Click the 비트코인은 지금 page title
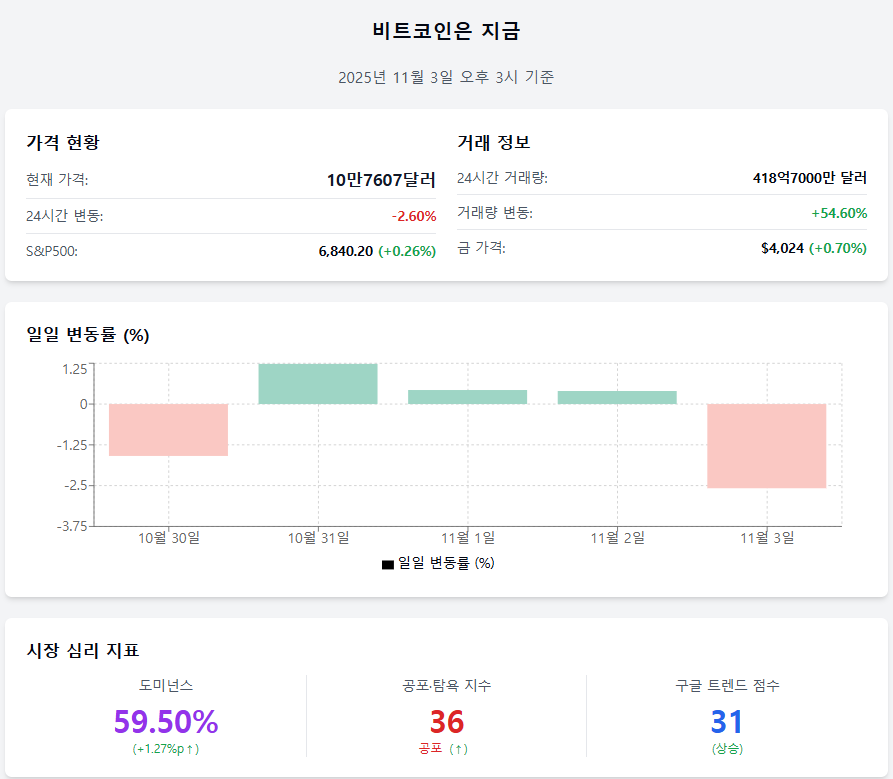The image size is (893, 779). click(446, 31)
